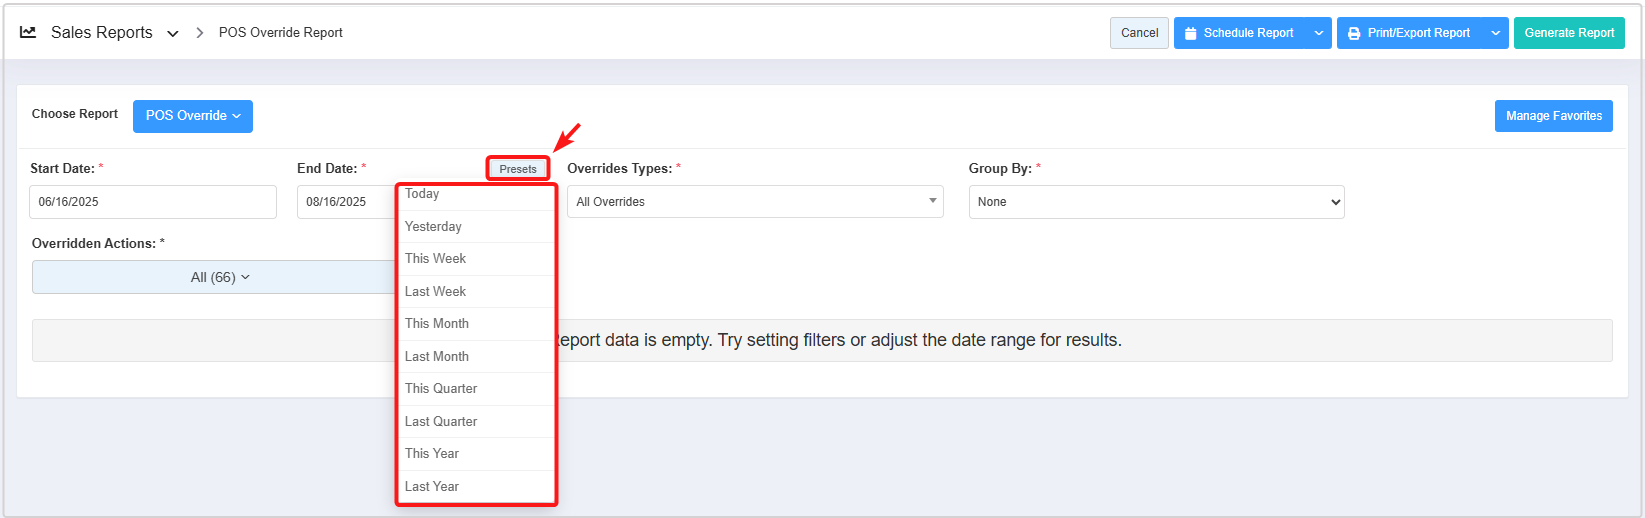
Task: Click the Start Date input field
Action: (x=152, y=202)
